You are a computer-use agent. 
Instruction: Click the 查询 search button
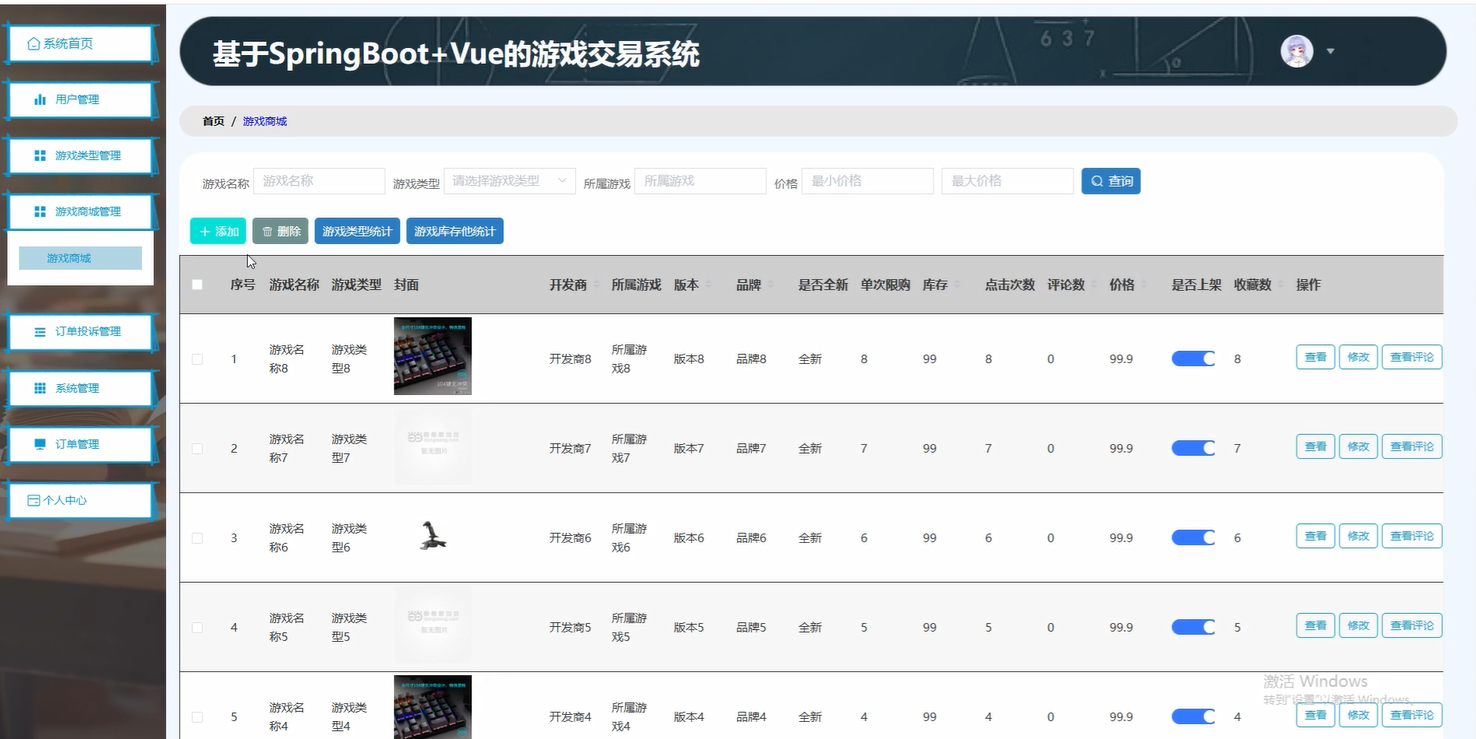click(1111, 181)
